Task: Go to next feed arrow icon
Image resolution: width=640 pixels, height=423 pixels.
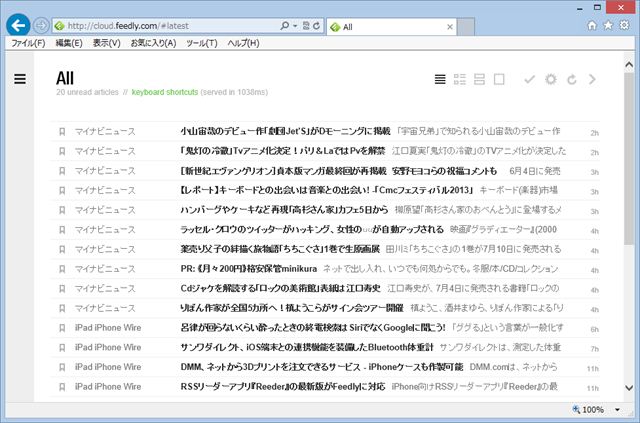Action: tap(592, 79)
